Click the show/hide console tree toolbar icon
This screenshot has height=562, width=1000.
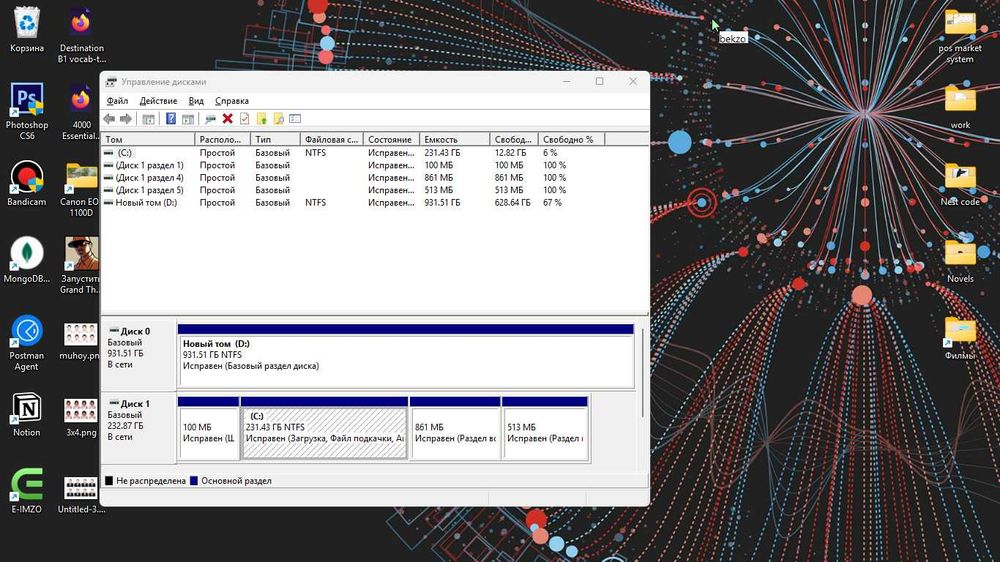[149, 119]
